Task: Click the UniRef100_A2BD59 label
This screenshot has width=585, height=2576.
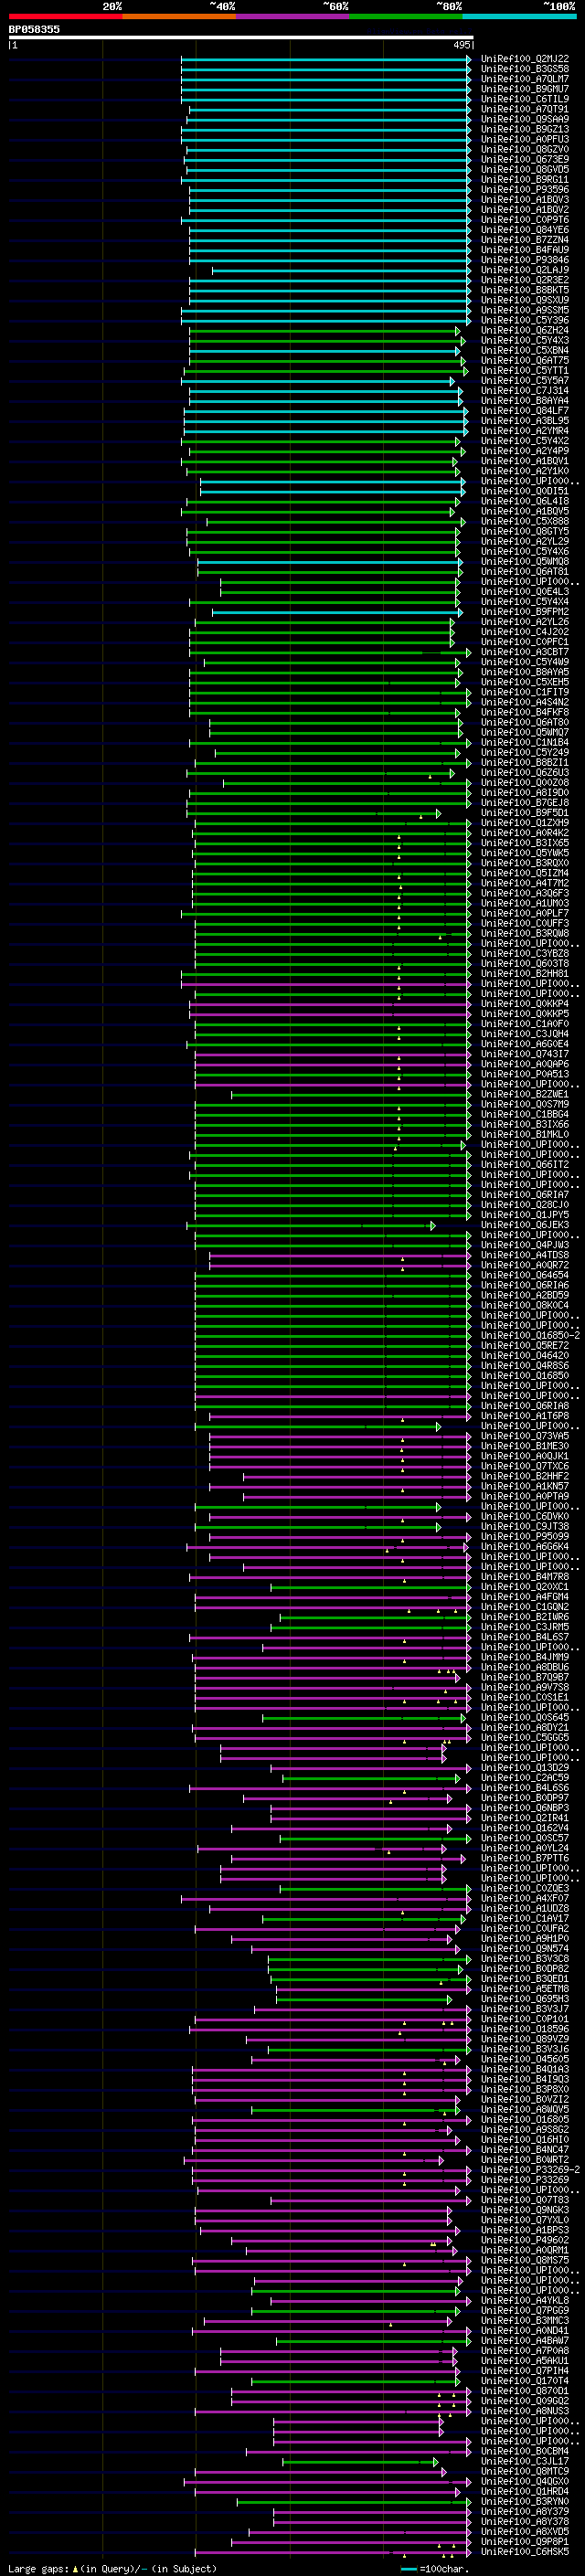Action: pyautogui.click(x=525, y=1294)
